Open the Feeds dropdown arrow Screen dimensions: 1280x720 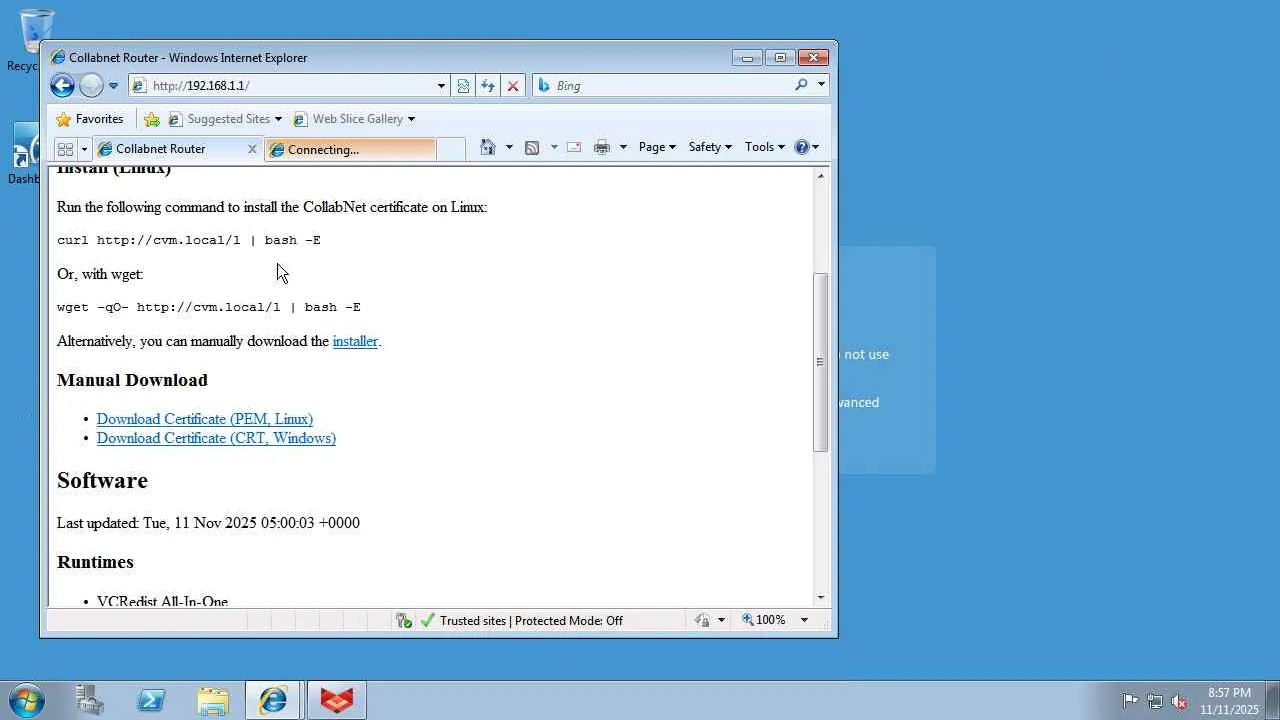pyautogui.click(x=554, y=147)
